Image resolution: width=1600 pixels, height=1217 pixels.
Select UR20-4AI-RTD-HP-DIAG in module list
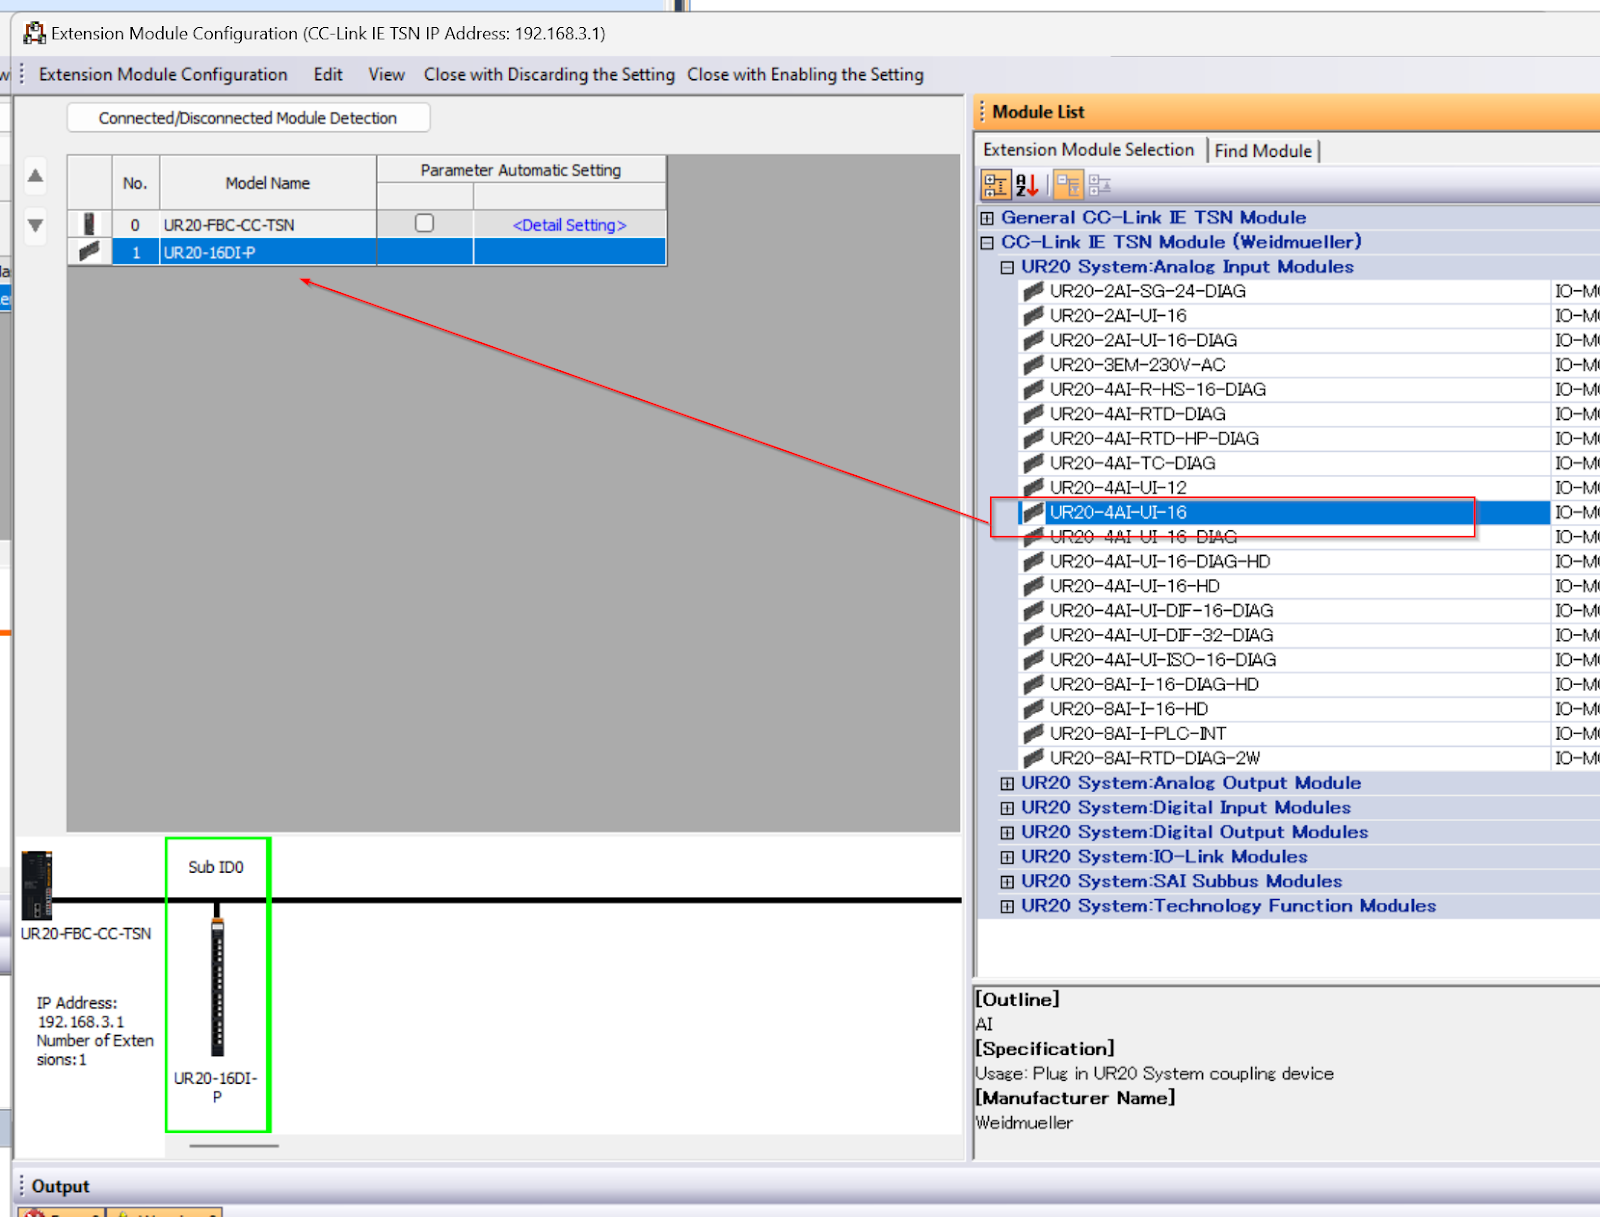click(x=1284, y=438)
